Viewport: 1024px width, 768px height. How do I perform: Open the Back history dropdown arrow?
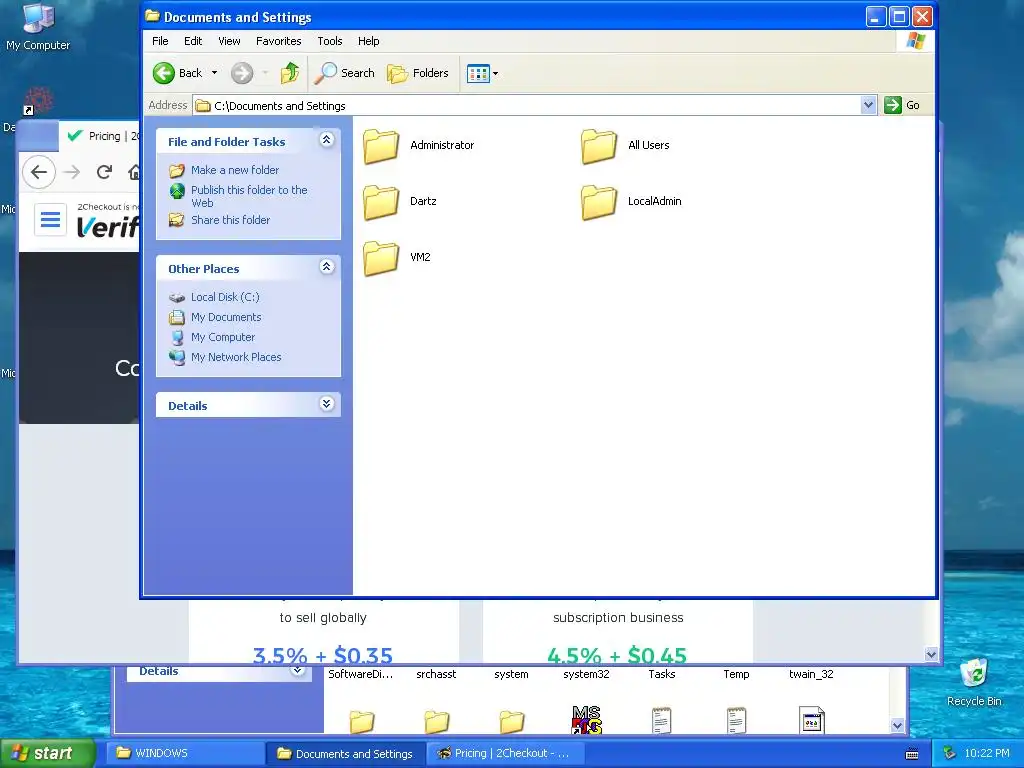click(x=214, y=73)
